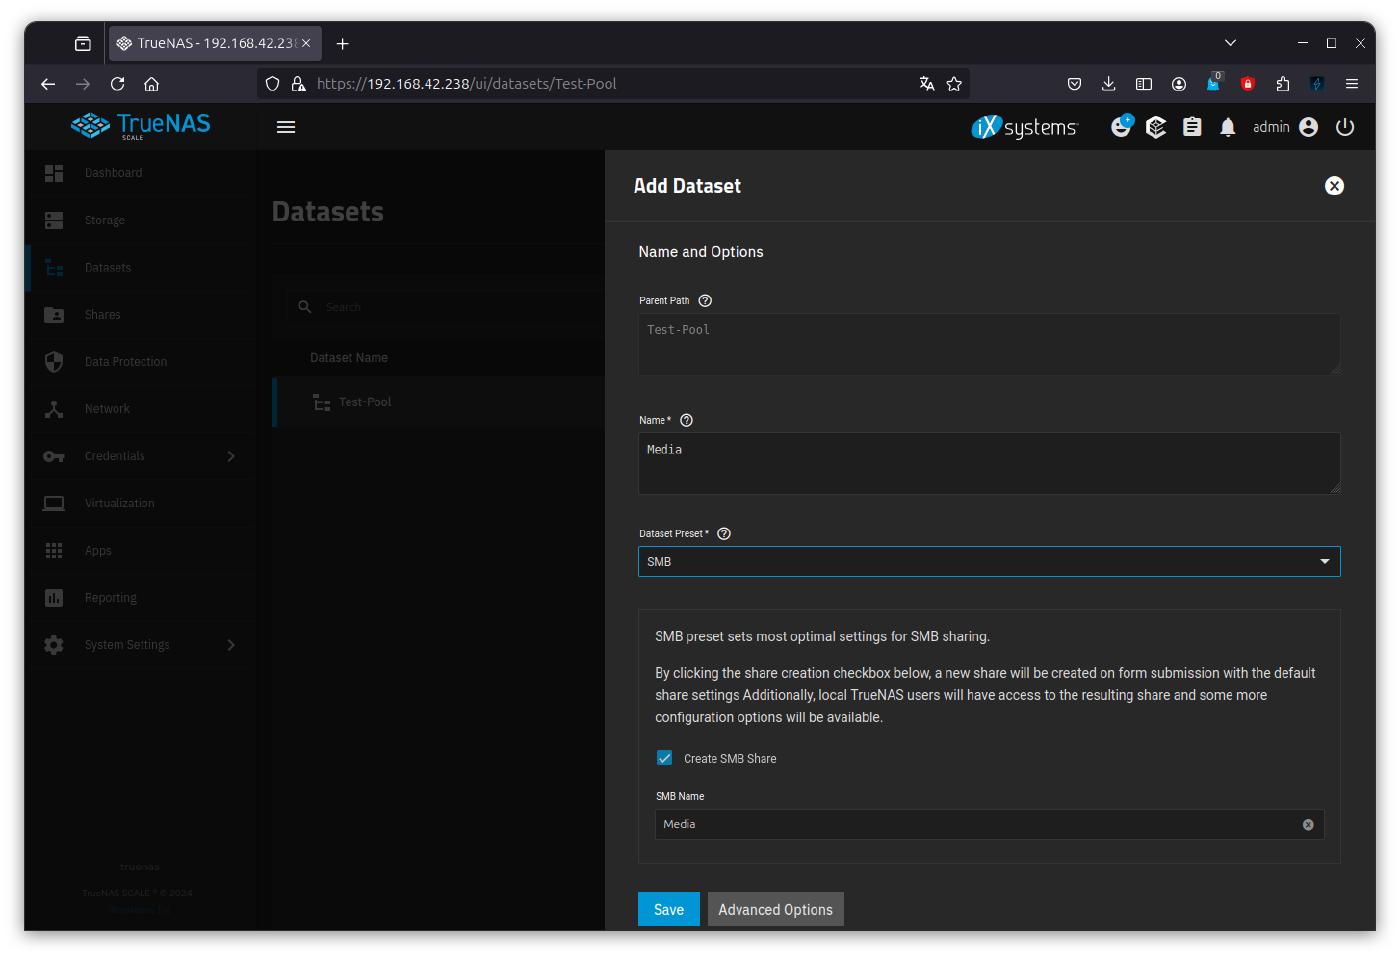
Task: Close the Add Dataset panel
Action: pos(1334,186)
